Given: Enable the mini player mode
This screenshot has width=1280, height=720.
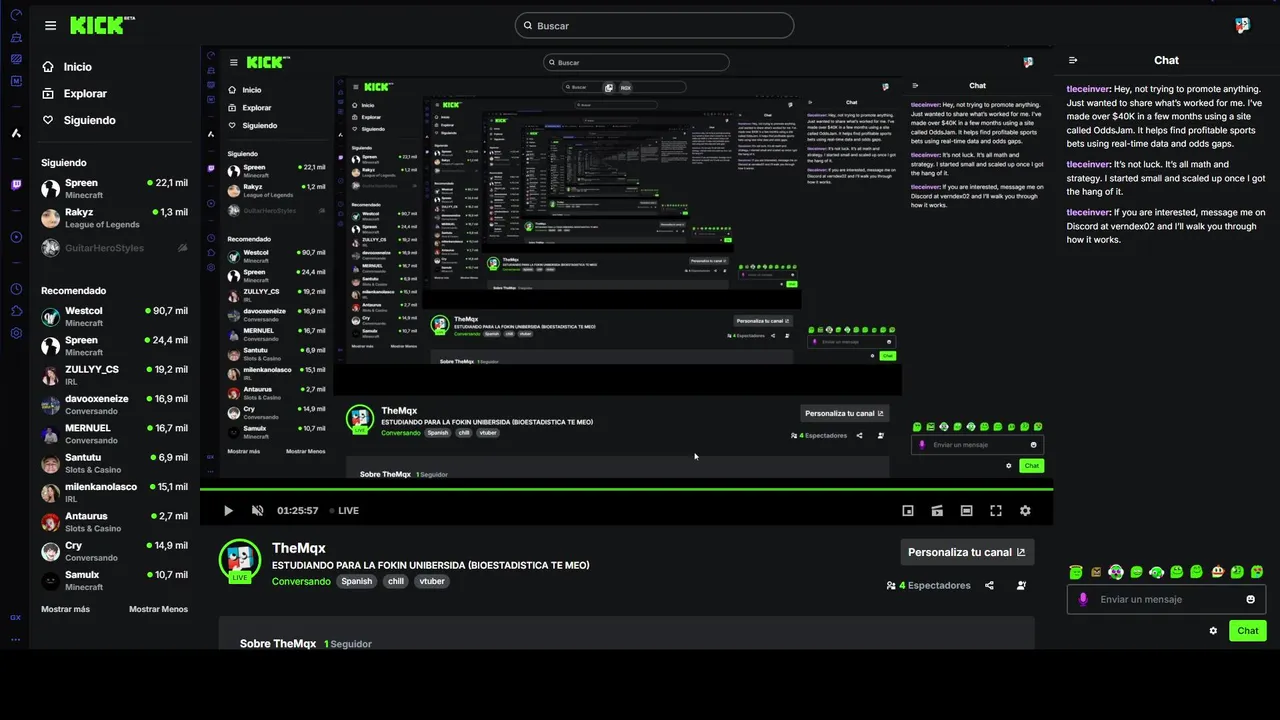Looking at the screenshot, I should point(908,510).
